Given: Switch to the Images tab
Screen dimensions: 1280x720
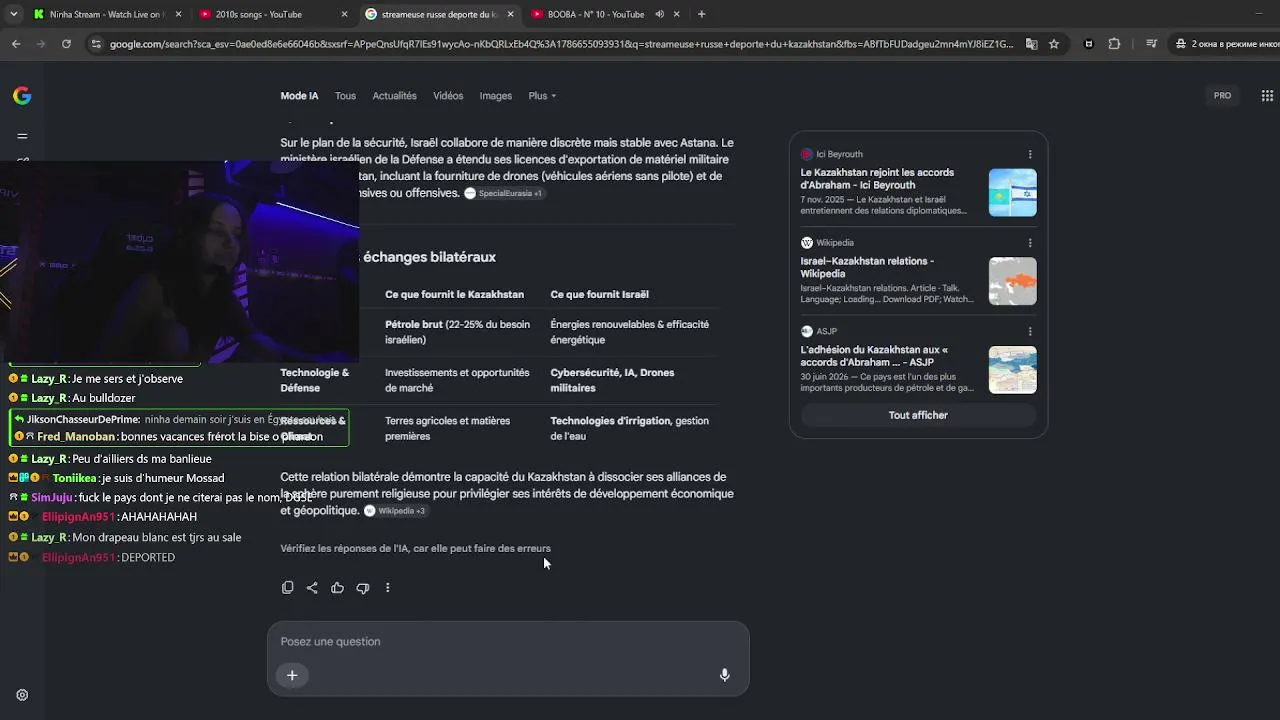Looking at the screenshot, I should pos(496,96).
